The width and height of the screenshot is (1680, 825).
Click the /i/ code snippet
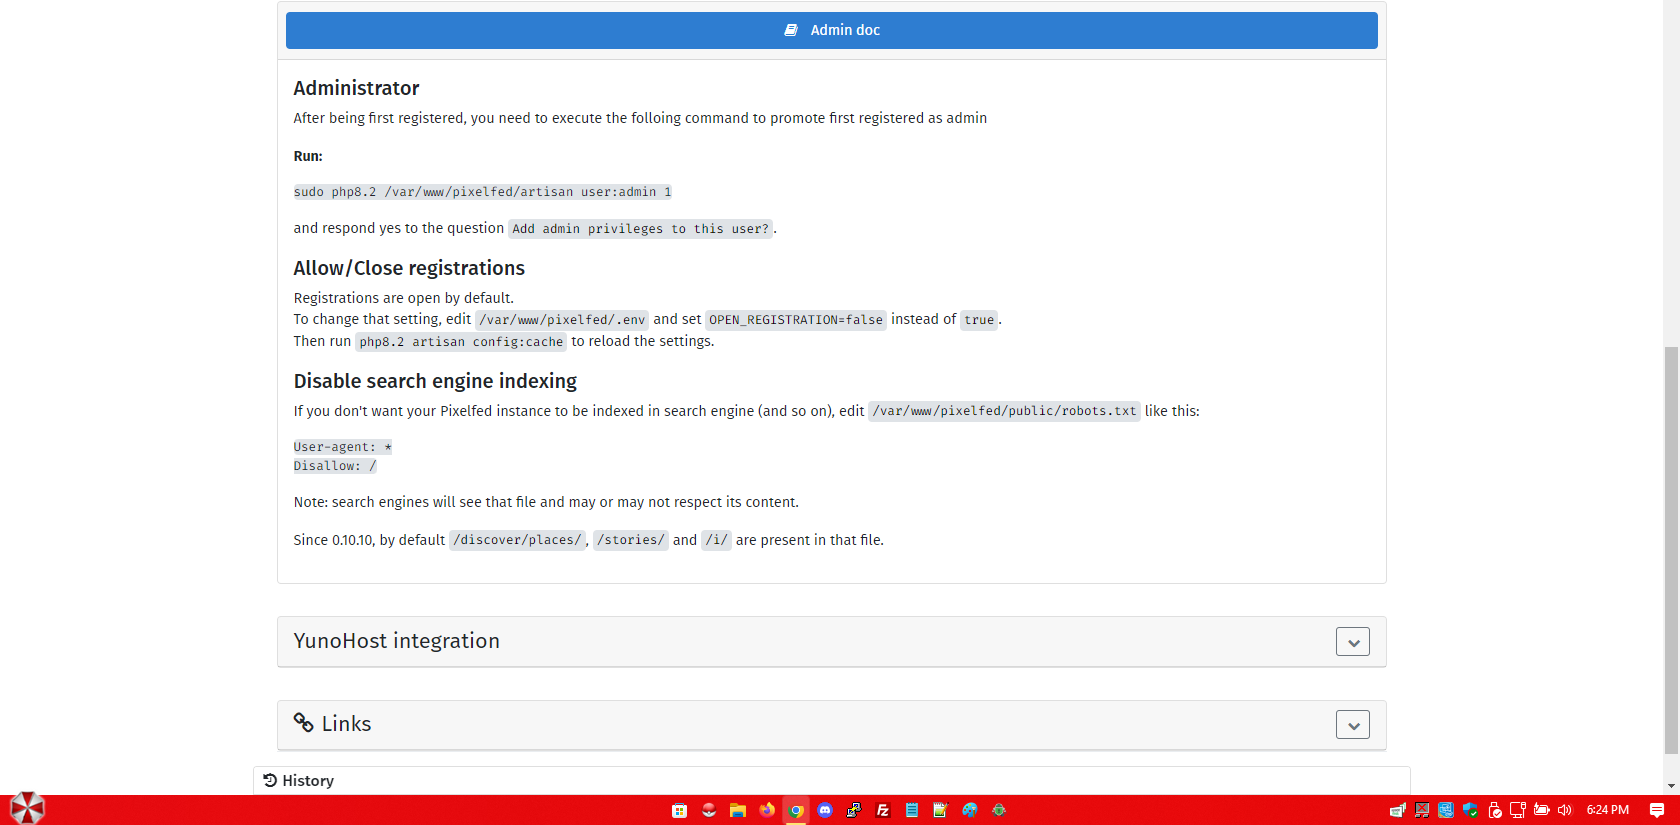pos(716,540)
